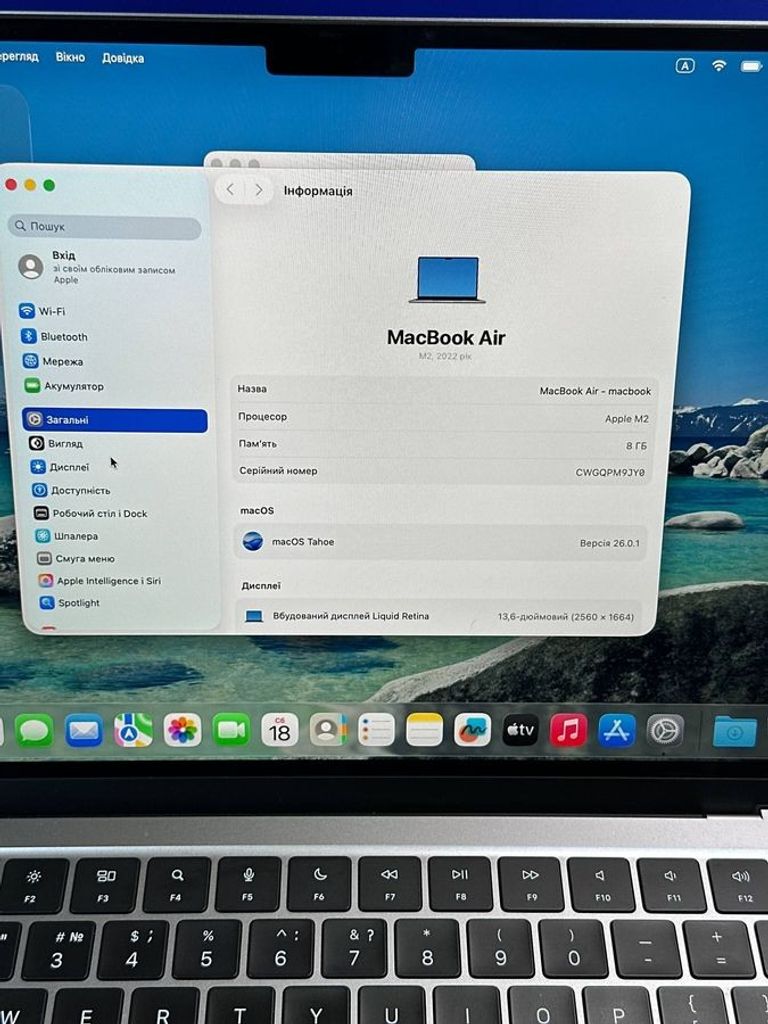This screenshot has width=768, height=1024.
Task: Open Apple TV from the Dock
Action: (520, 730)
